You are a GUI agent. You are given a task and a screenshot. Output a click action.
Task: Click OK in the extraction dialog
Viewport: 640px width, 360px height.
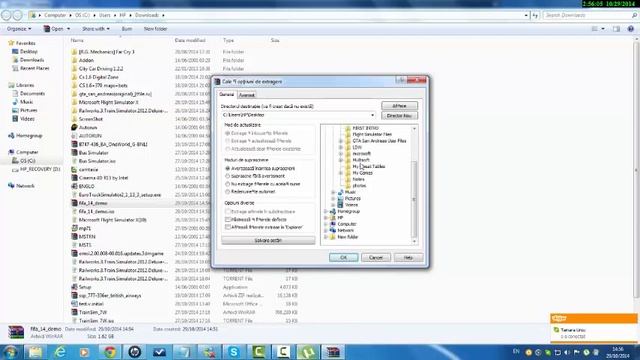343,258
